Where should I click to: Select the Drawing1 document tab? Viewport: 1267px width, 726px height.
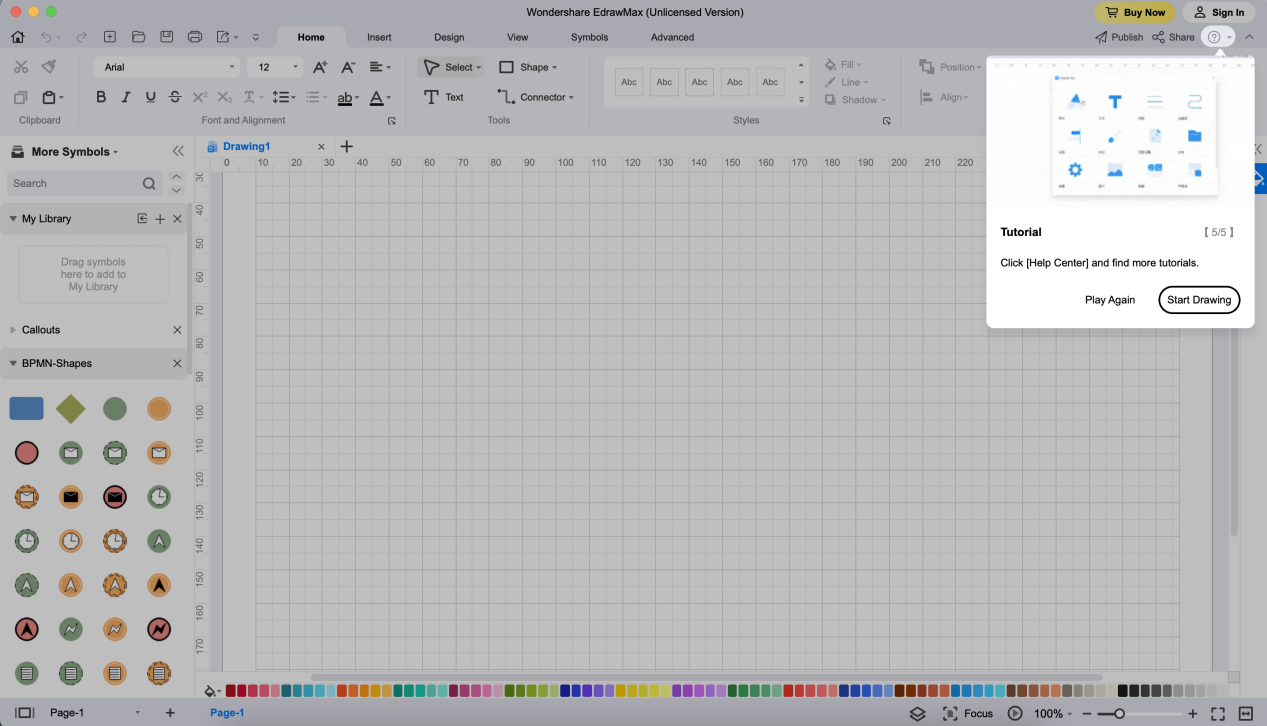(x=246, y=147)
